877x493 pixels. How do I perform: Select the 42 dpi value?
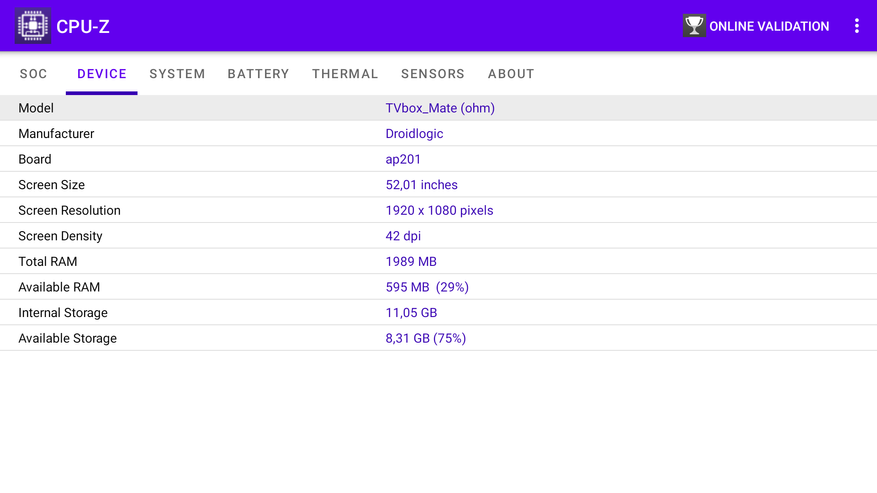pyautogui.click(x=403, y=236)
